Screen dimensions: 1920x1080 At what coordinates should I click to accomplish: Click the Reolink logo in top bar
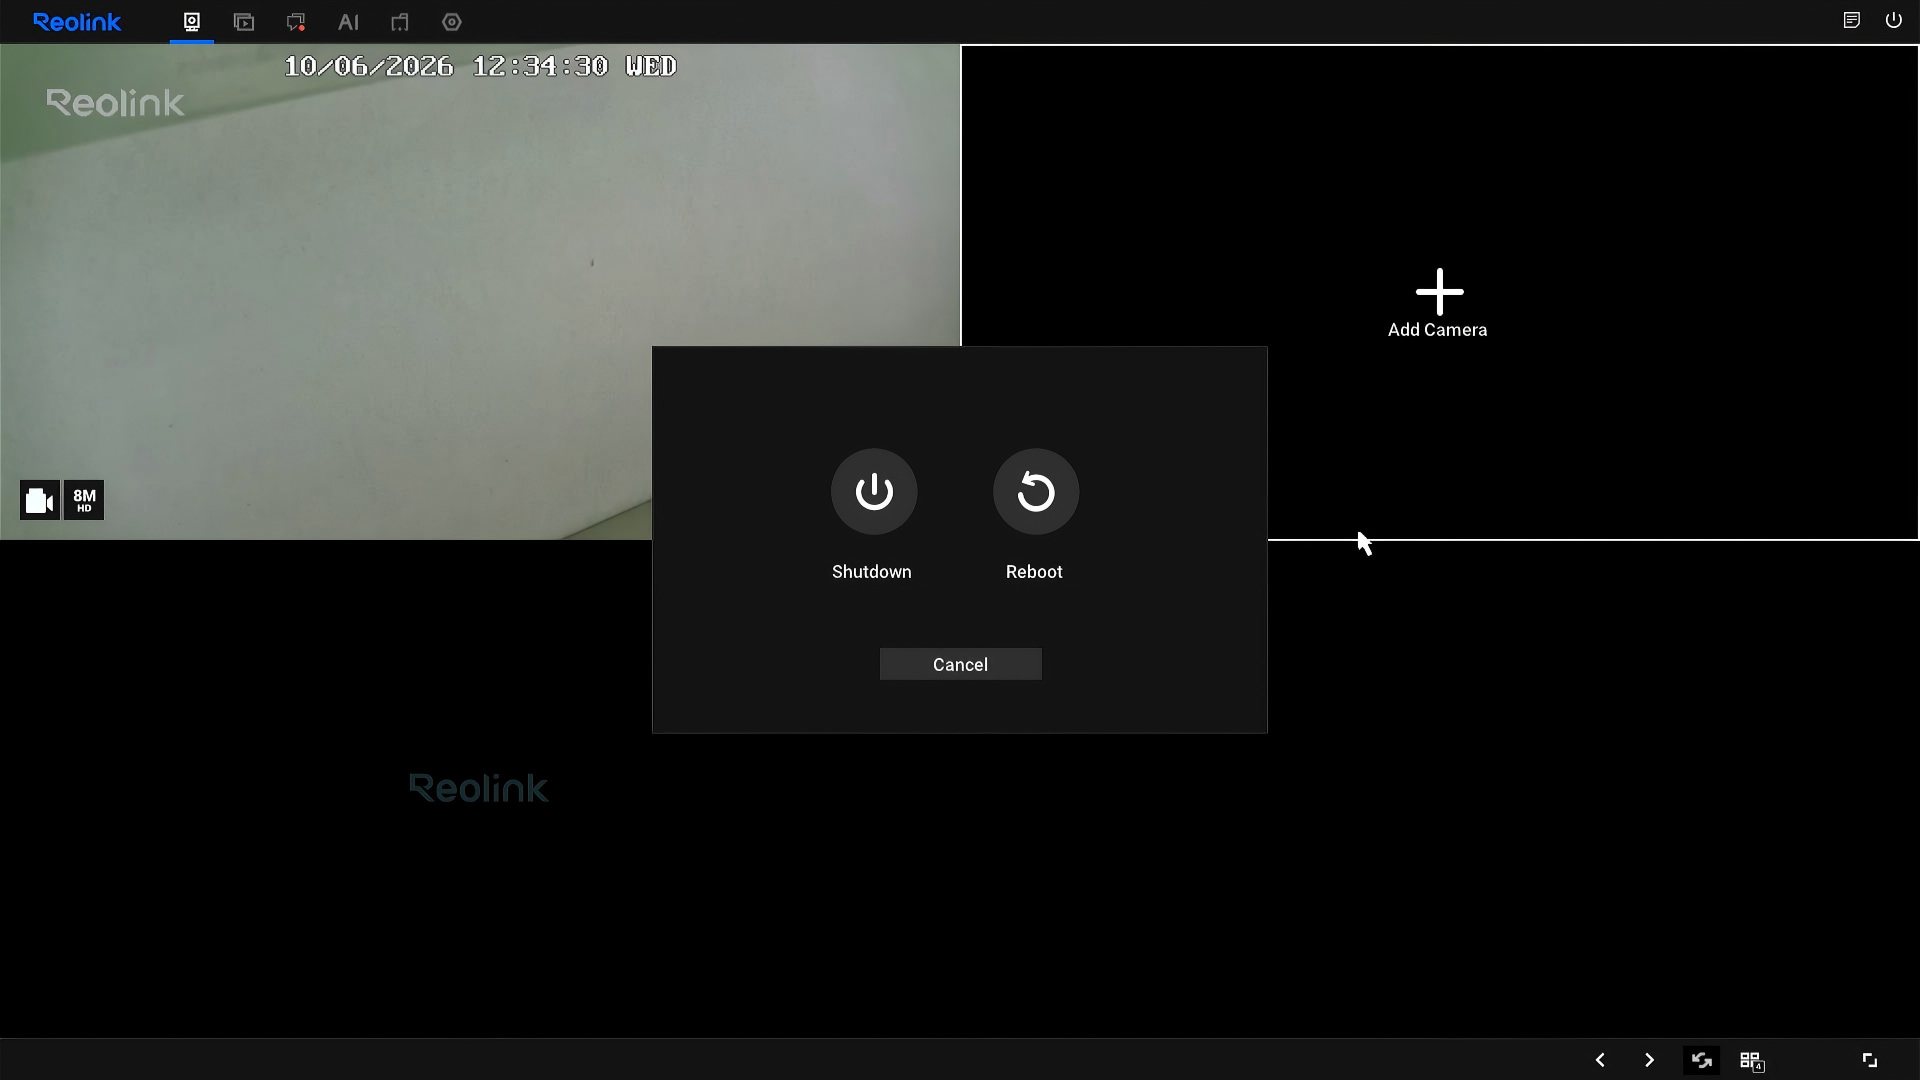coord(77,21)
